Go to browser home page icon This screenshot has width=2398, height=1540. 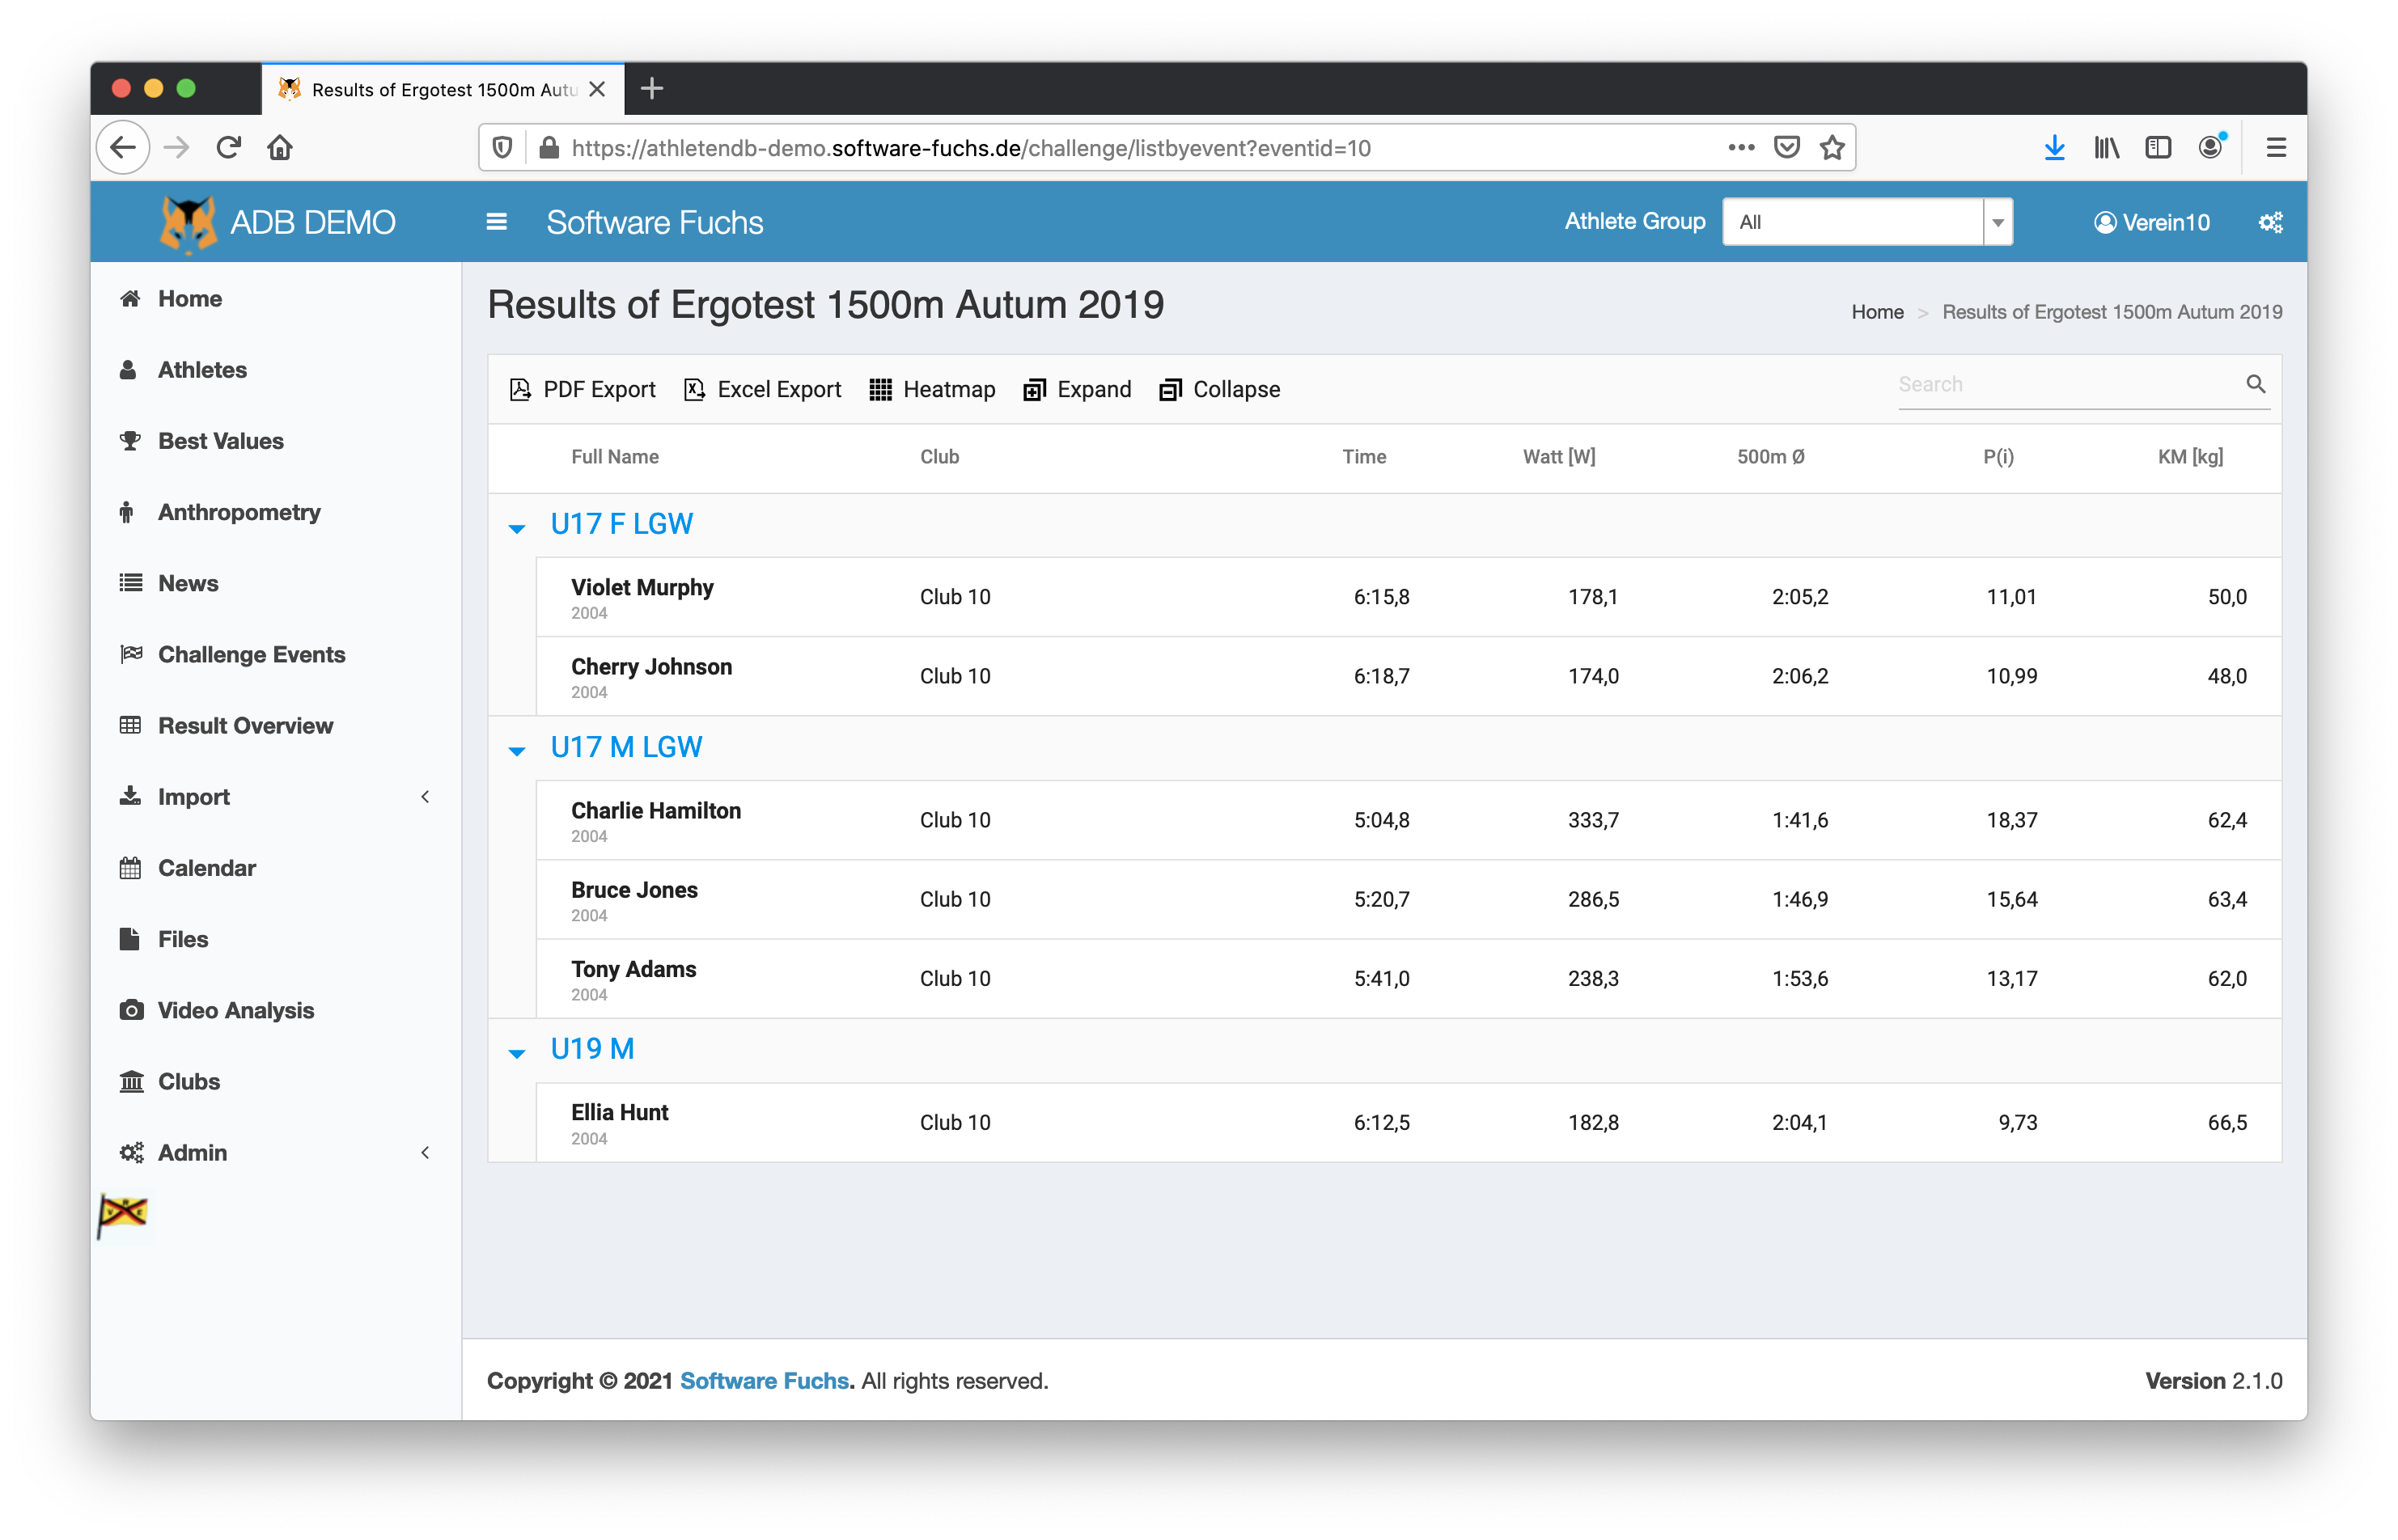pos(280,148)
